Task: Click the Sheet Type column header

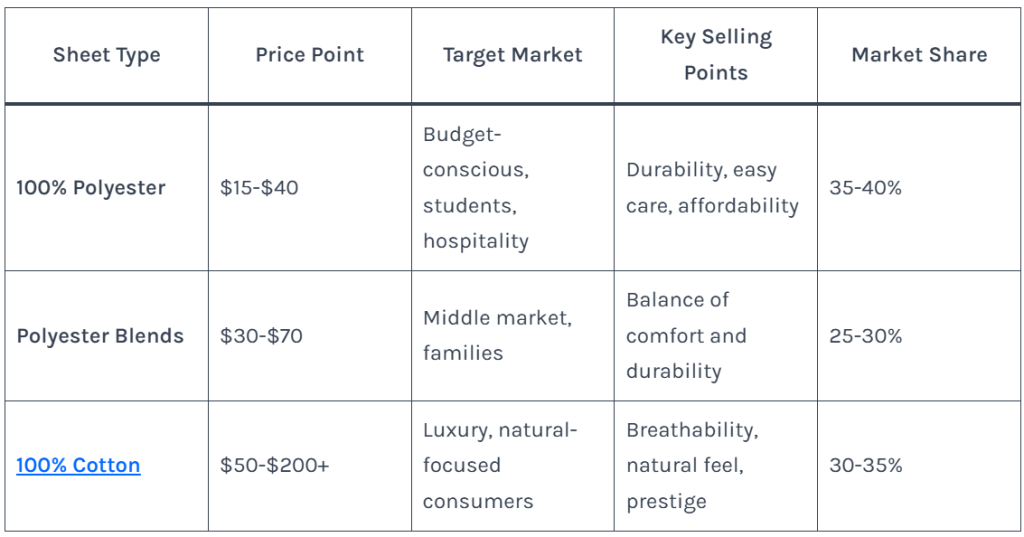Action: tap(106, 55)
